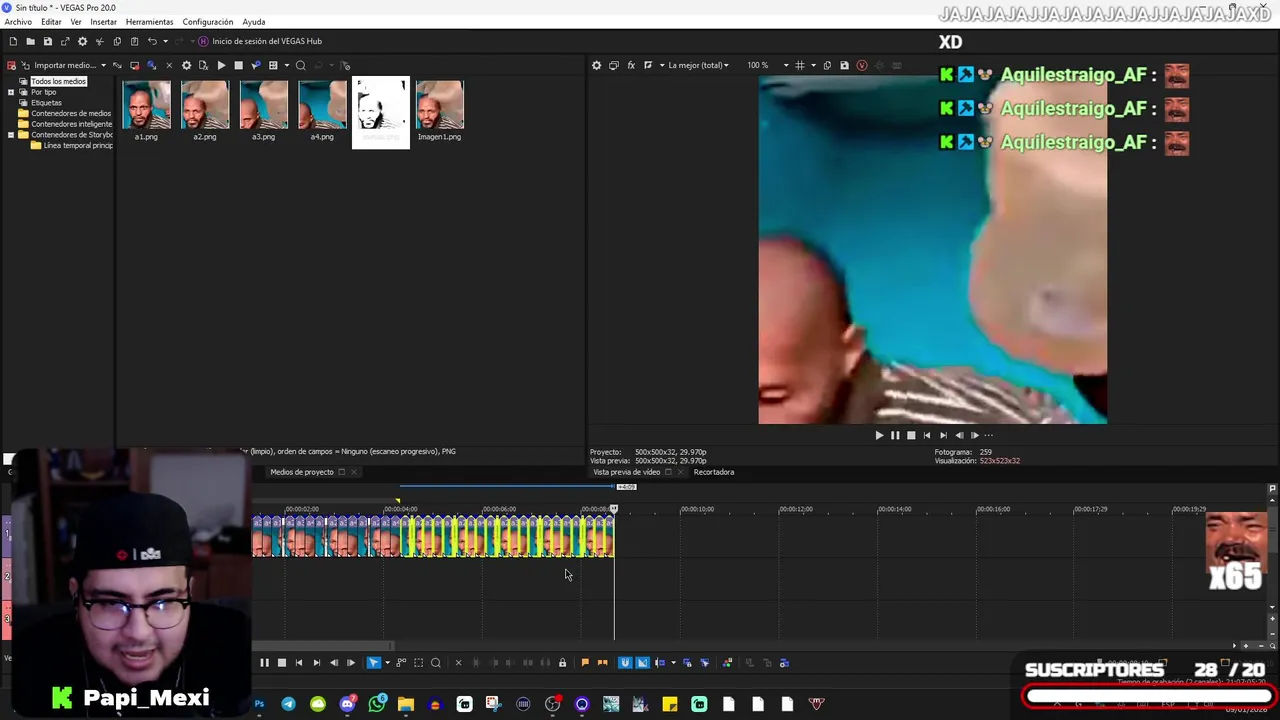Open the Ayuda menu
This screenshot has width=1280, height=720.
click(254, 22)
